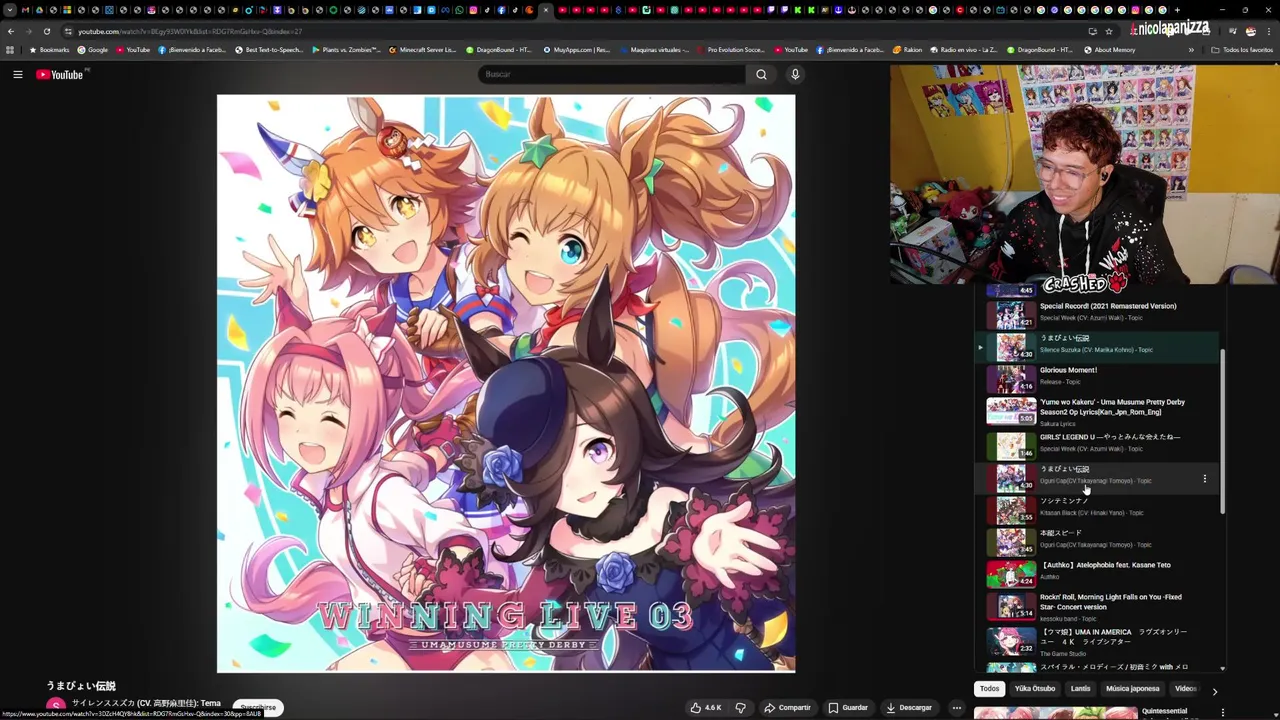Screen dimensions: 1280x720
Task: Open the Best Text-to-Speech bookmark
Action: click(269, 49)
